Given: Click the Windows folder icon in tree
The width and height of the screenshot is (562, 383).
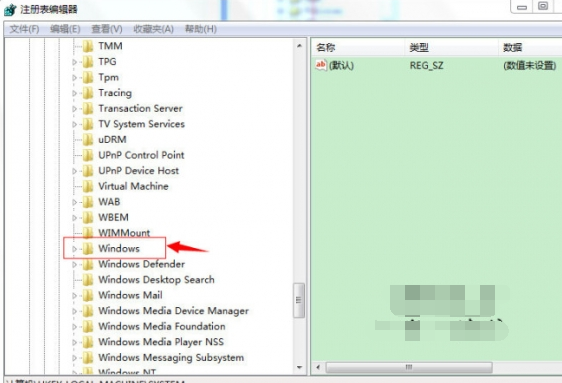Looking at the screenshot, I should click(88, 248).
